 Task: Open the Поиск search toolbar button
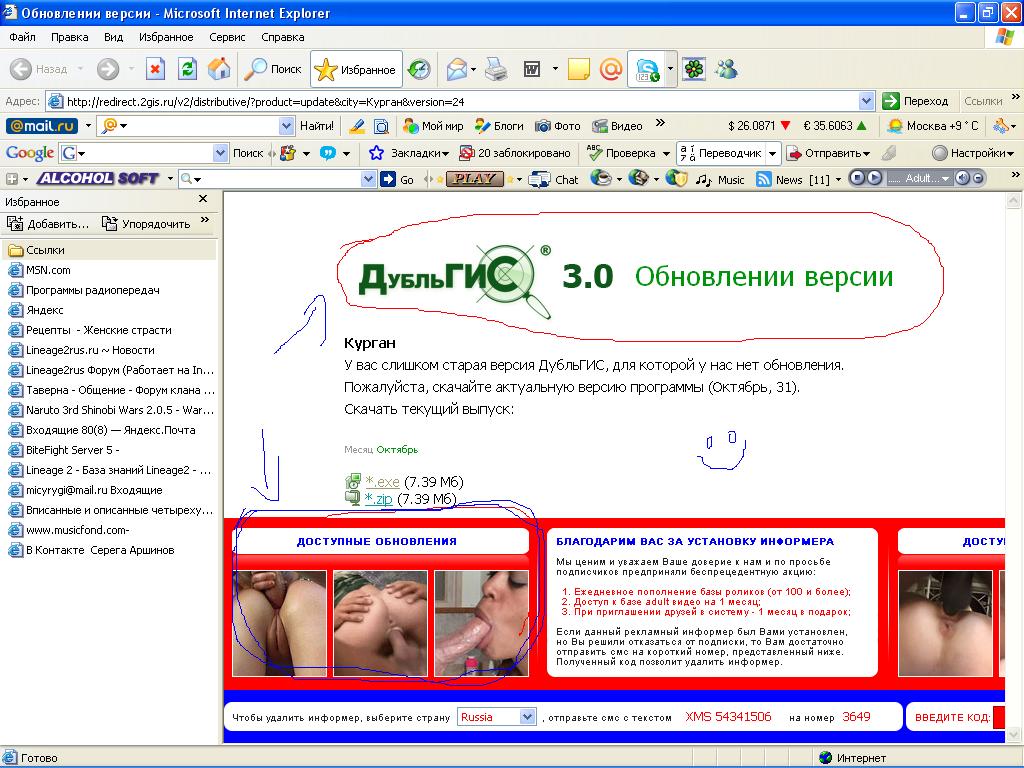pyautogui.click(x=273, y=69)
